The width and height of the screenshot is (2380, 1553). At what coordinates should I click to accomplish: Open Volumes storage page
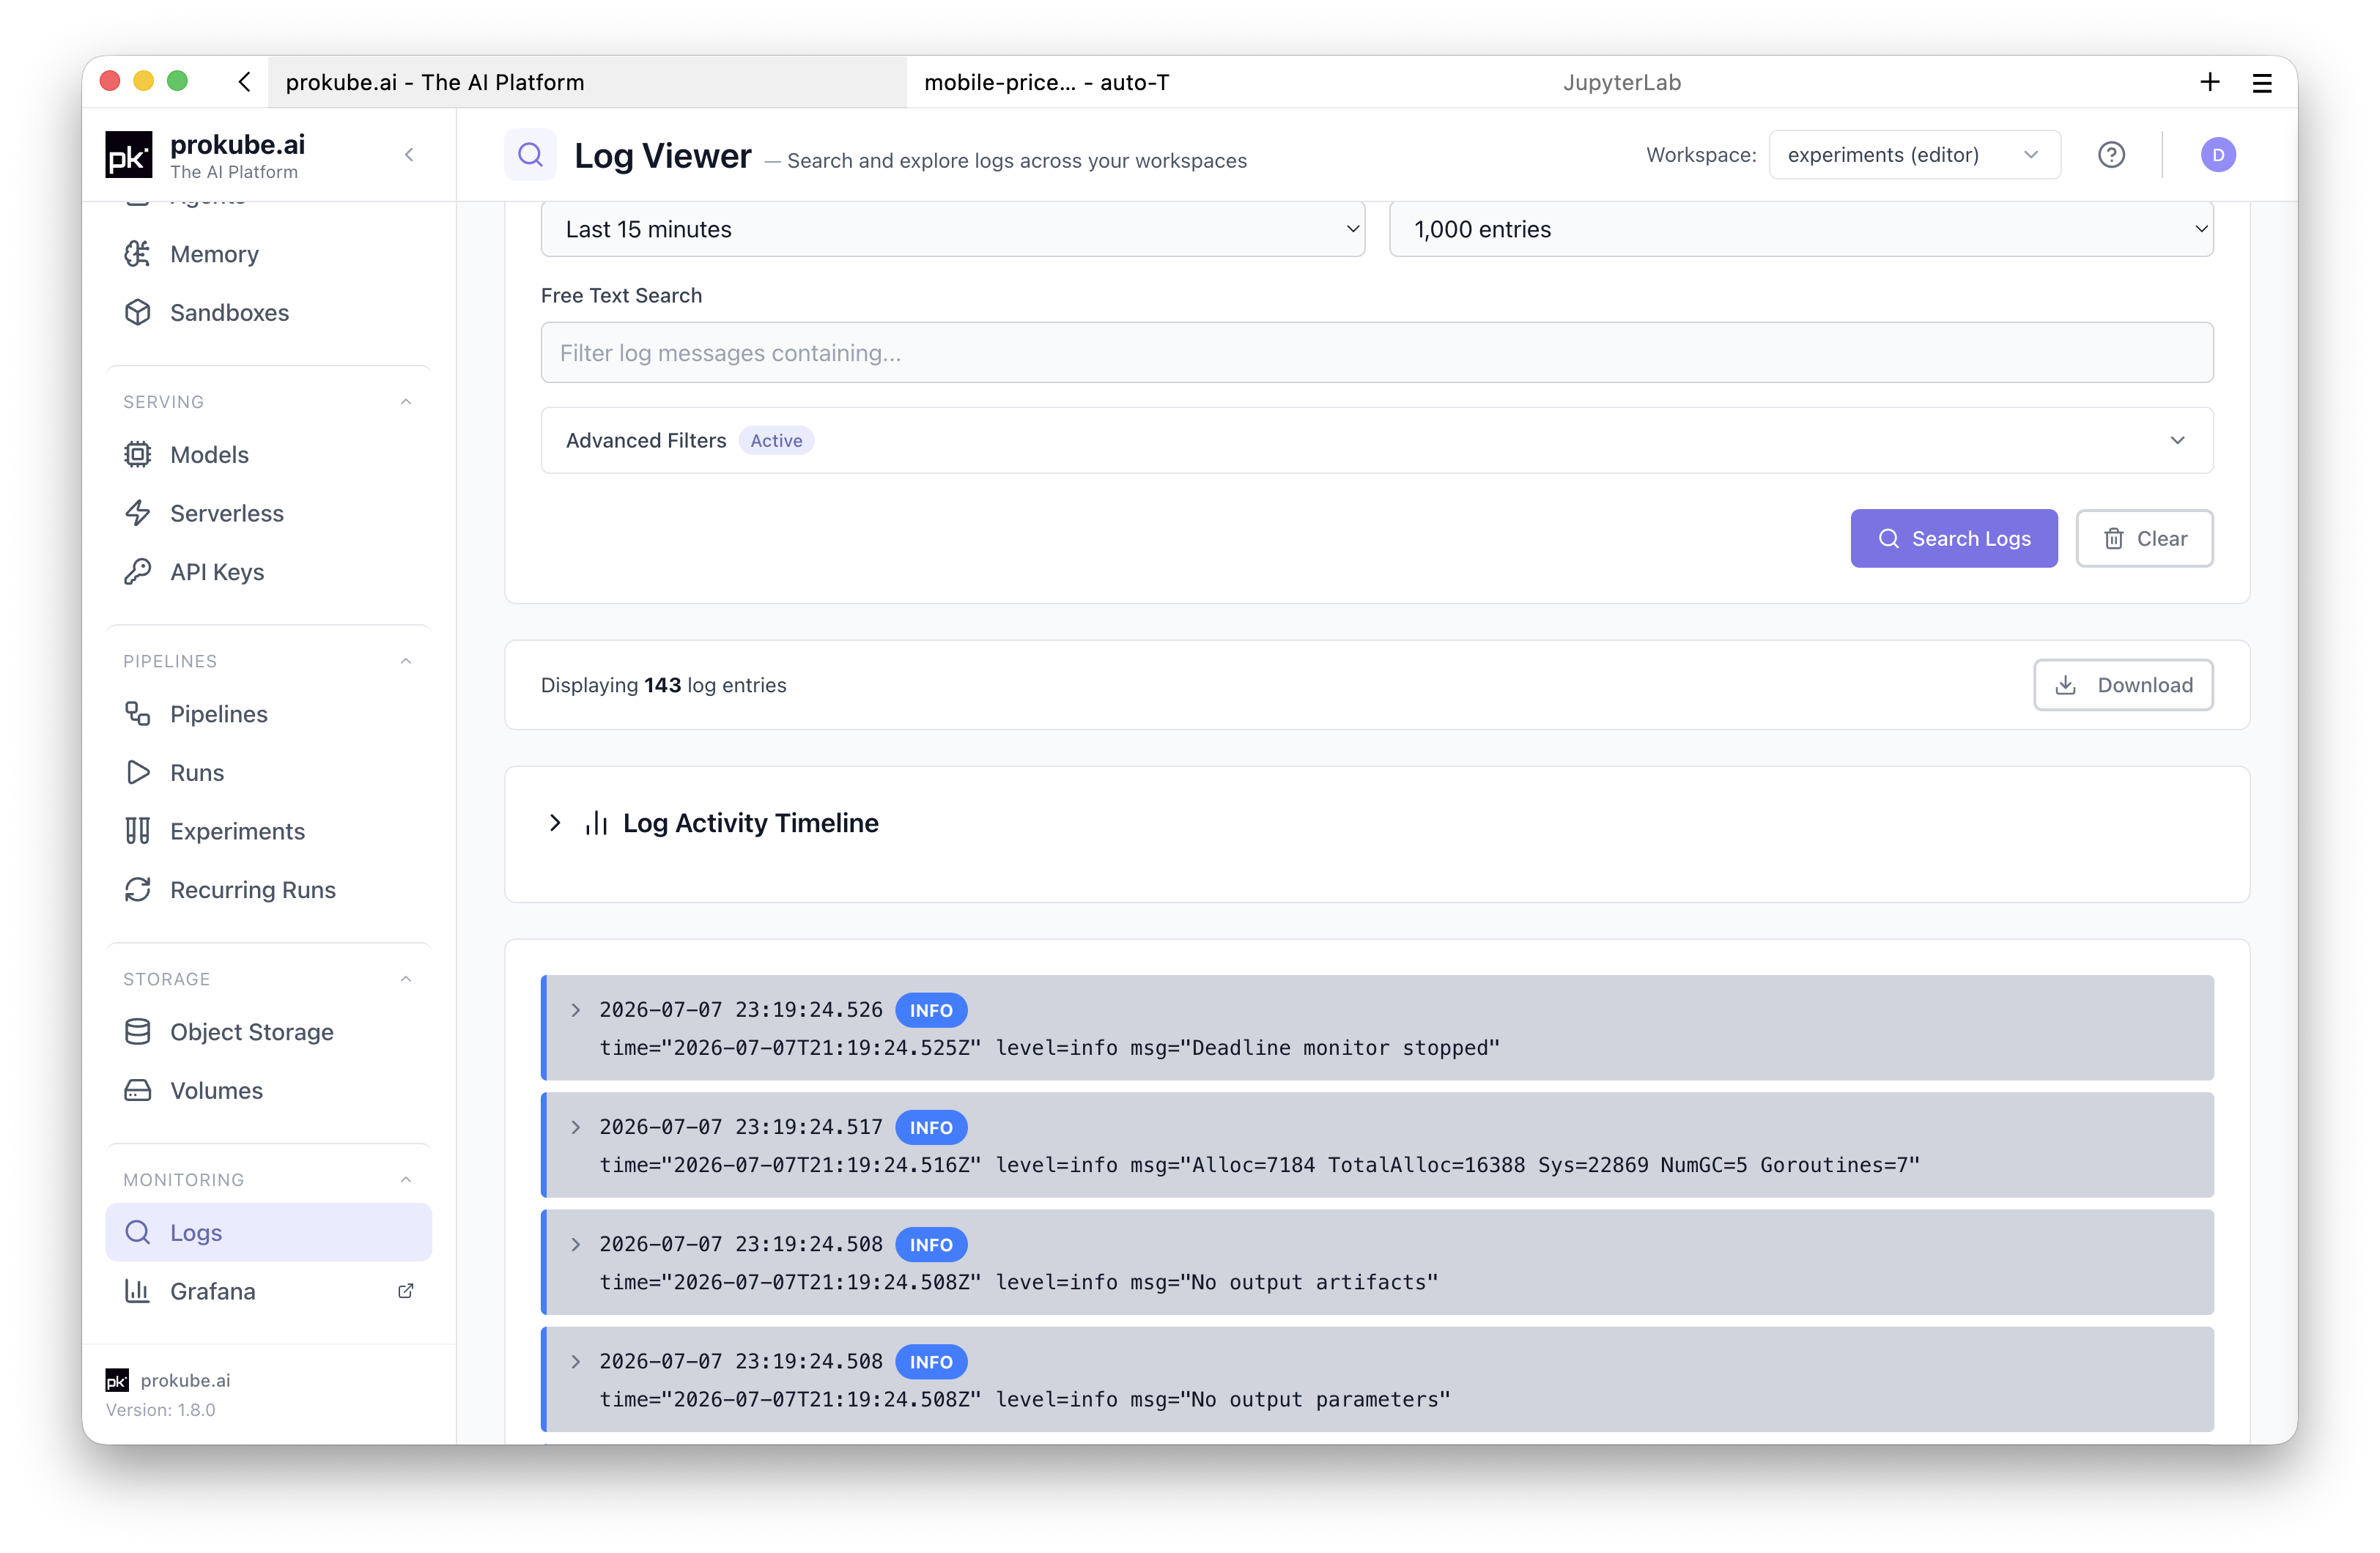(x=268, y=1091)
